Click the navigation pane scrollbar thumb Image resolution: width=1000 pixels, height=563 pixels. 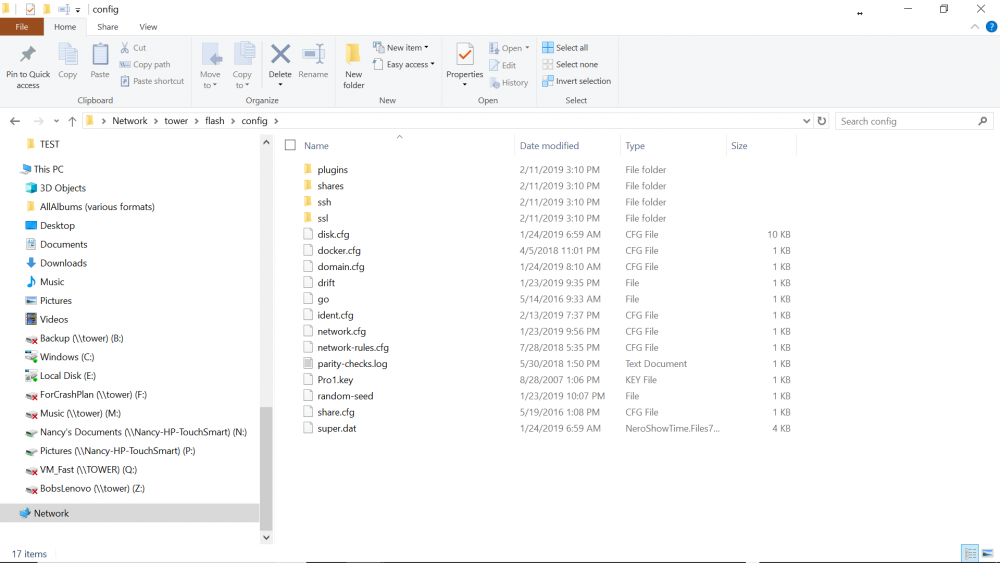tap(266, 469)
